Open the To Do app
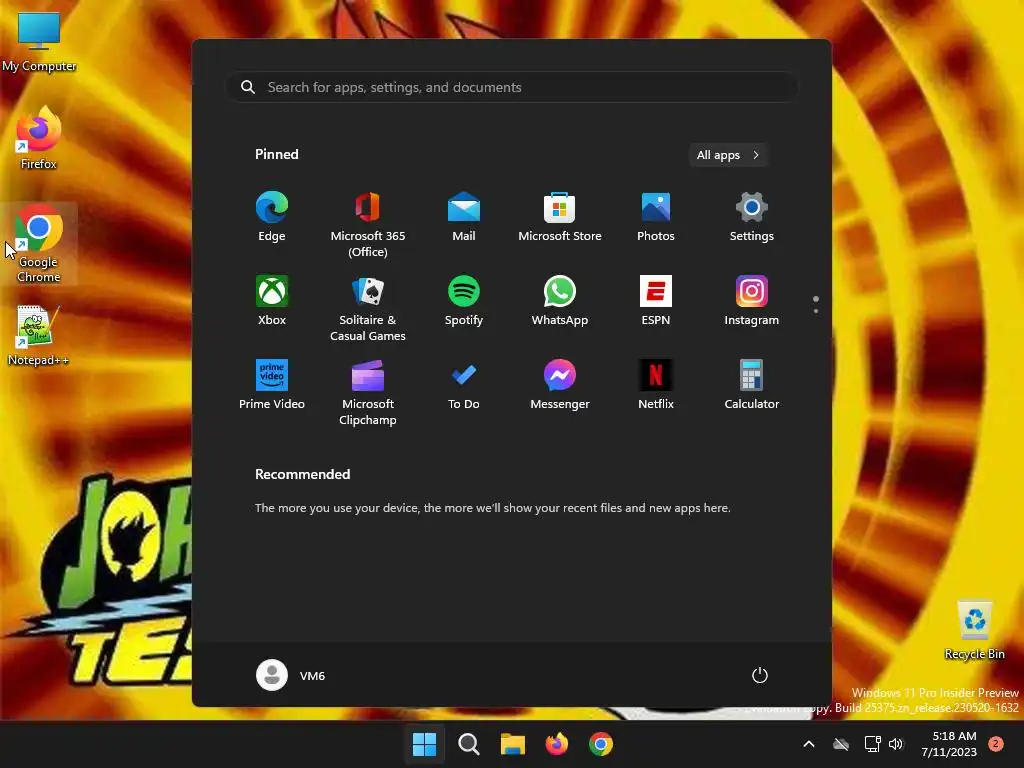 pyautogui.click(x=464, y=385)
